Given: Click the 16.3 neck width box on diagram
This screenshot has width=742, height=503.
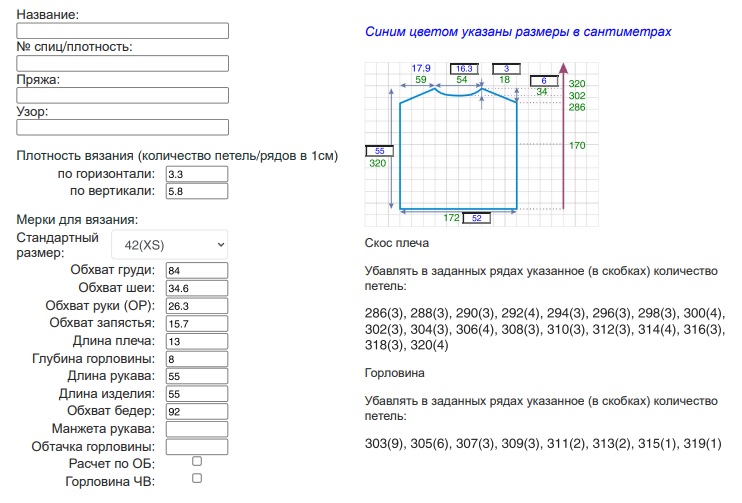Looking at the screenshot, I should (x=464, y=68).
